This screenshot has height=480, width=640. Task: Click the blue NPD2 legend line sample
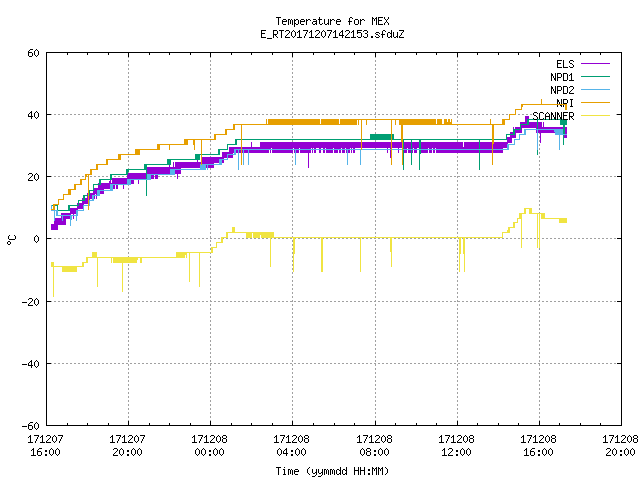[596, 90]
